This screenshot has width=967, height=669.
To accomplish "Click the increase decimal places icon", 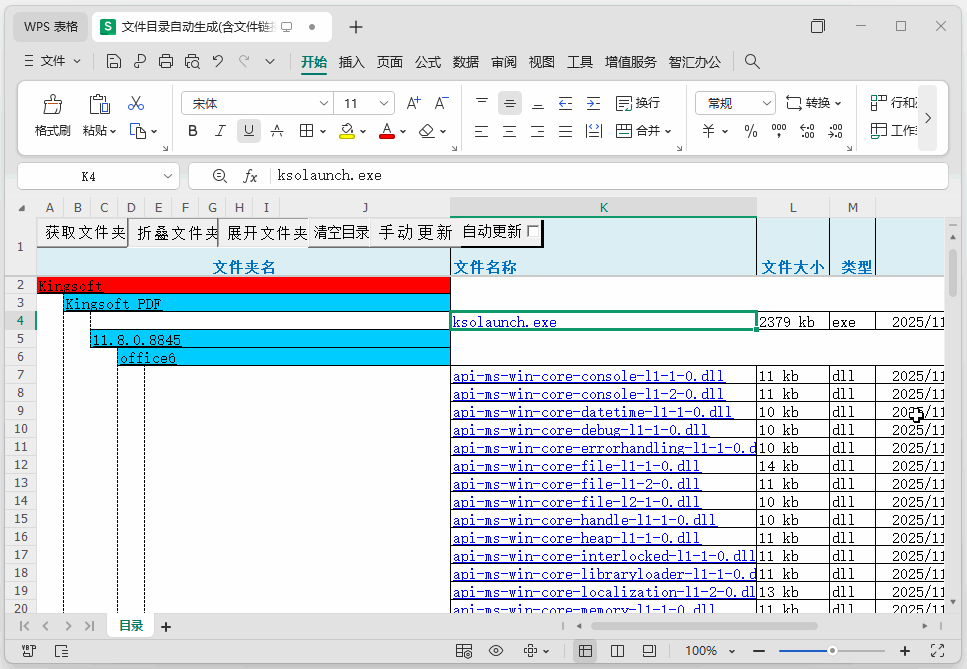I will click(x=807, y=131).
